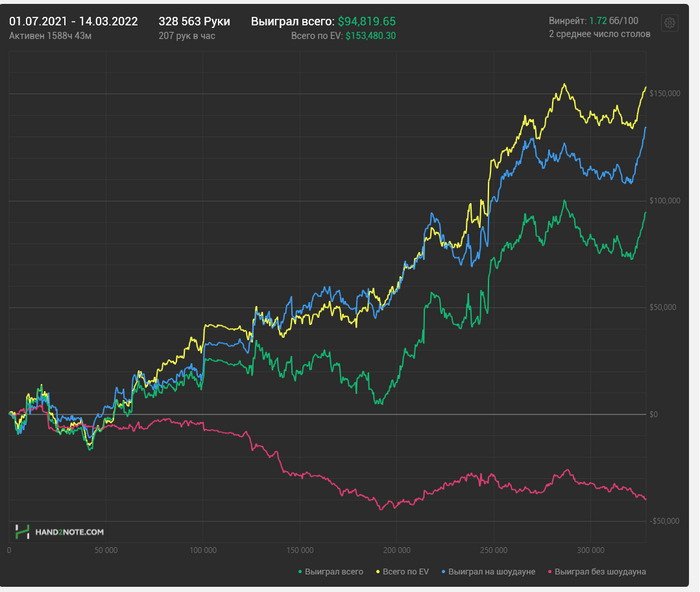Click the $150,000 y-axis label
The height and width of the screenshot is (592, 700).
[665, 93]
